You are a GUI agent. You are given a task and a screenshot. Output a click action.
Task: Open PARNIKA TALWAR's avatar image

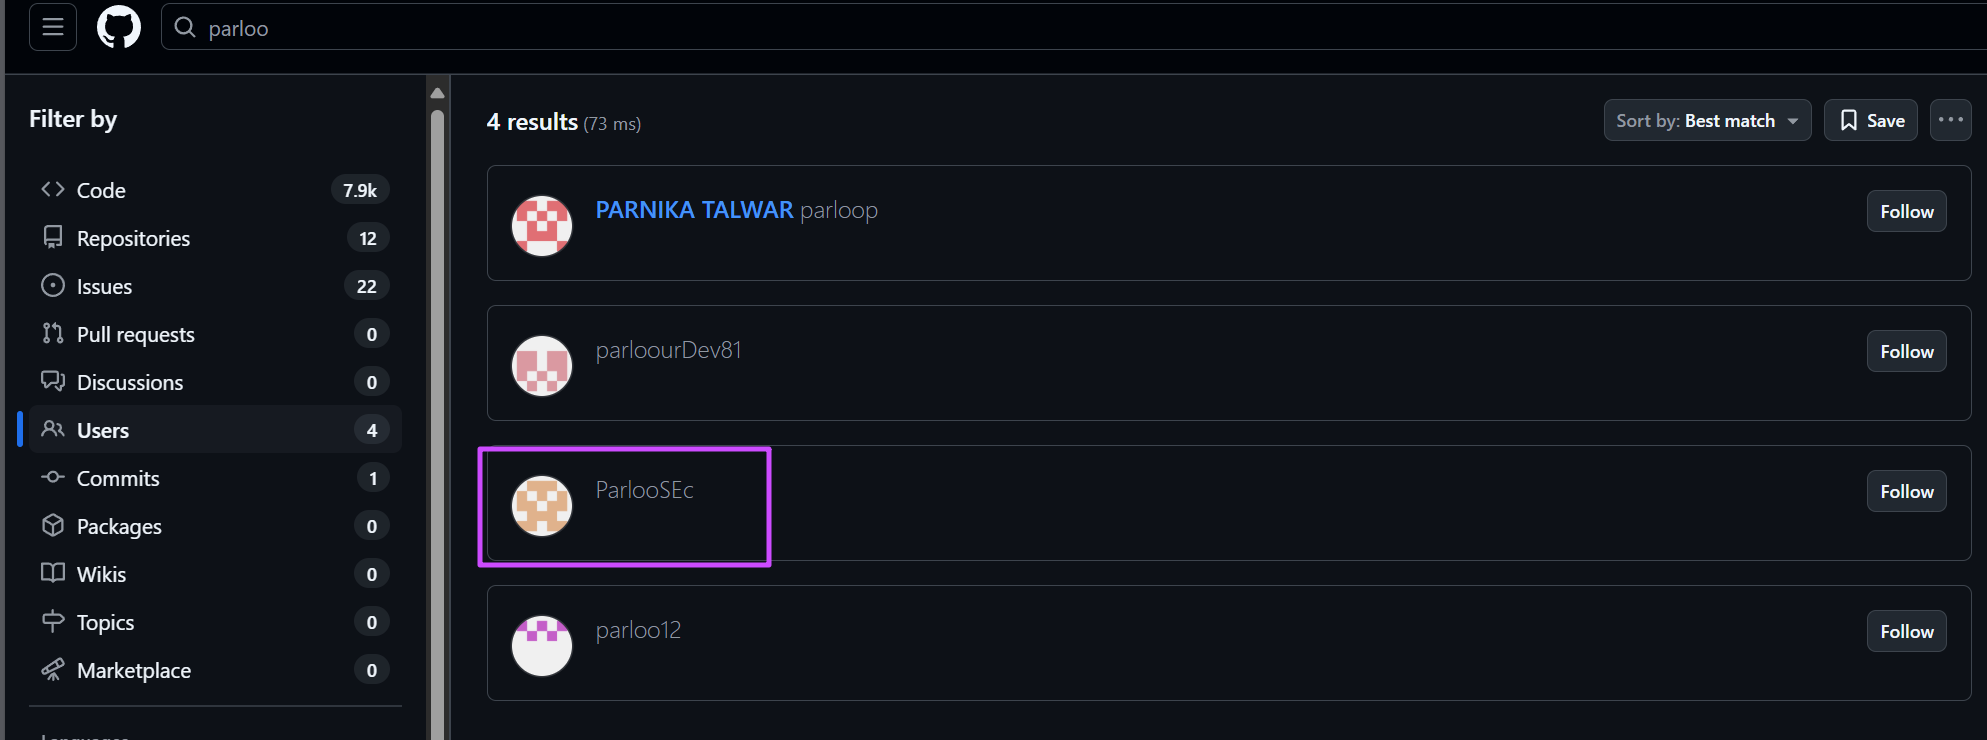click(x=542, y=226)
